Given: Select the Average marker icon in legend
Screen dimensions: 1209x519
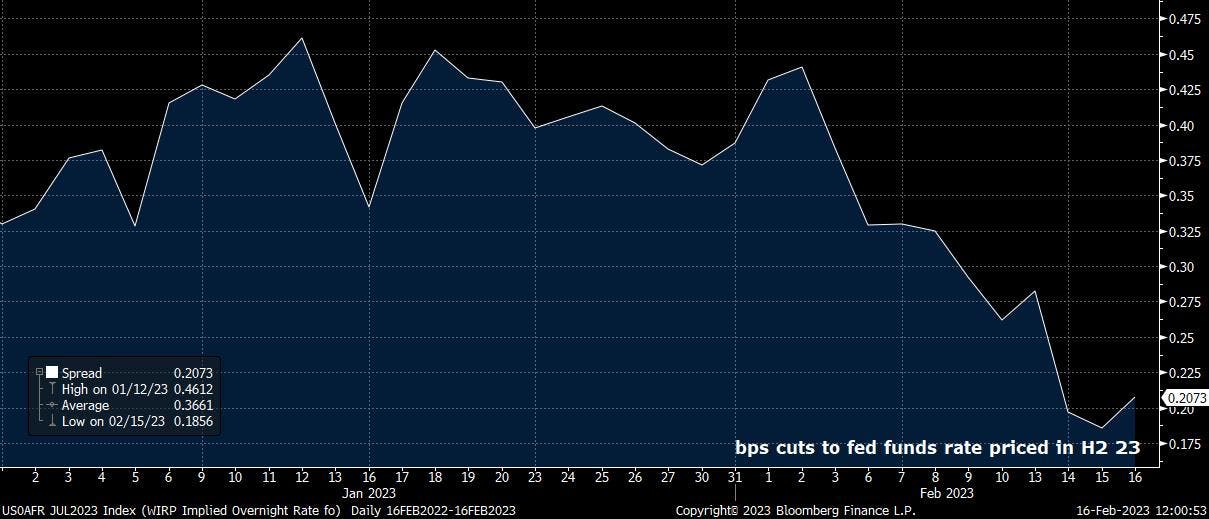Looking at the screenshot, I should tap(52, 405).
